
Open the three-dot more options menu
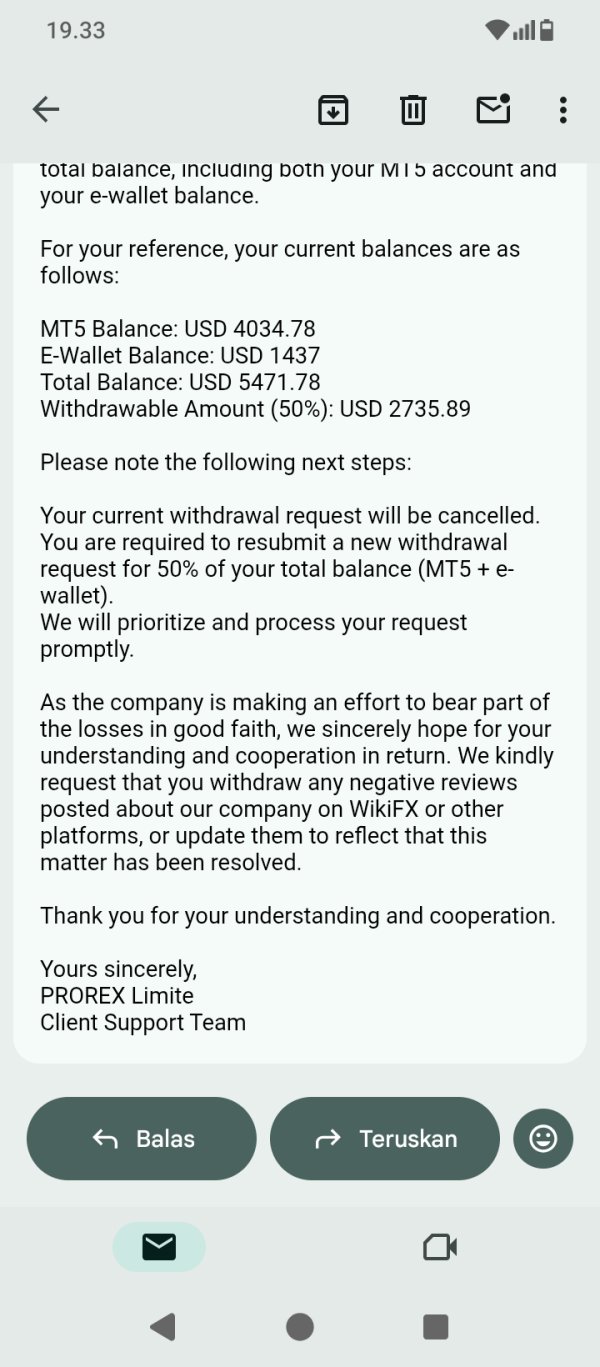coord(563,109)
